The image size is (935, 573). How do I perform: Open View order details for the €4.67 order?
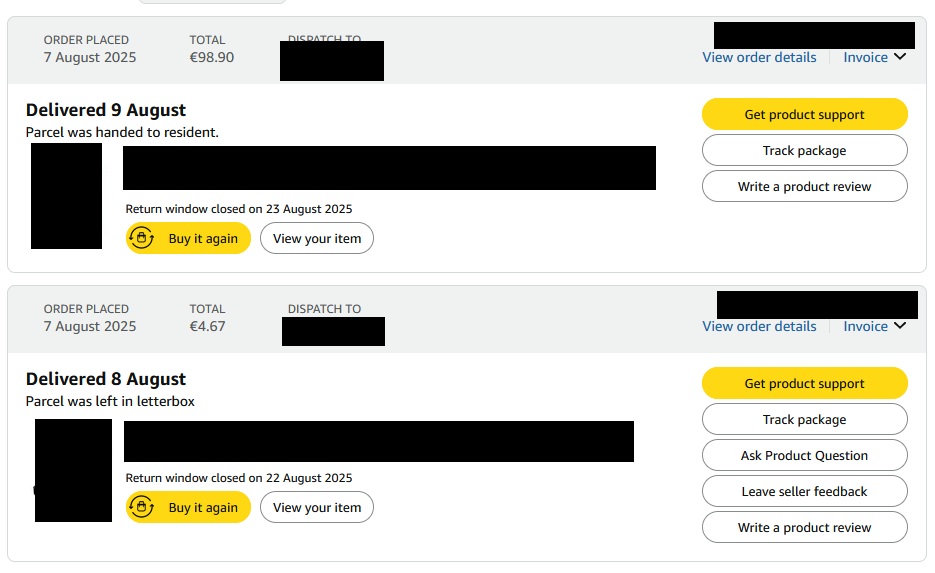(759, 326)
